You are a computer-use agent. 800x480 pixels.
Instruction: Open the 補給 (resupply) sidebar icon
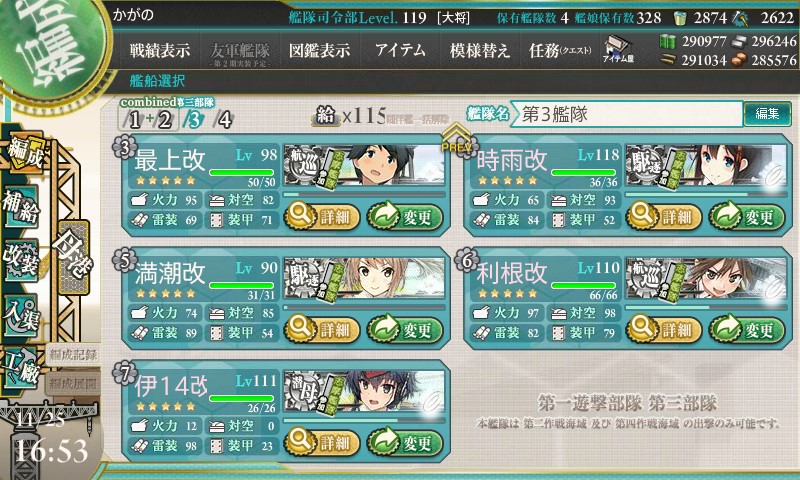coord(21,207)
